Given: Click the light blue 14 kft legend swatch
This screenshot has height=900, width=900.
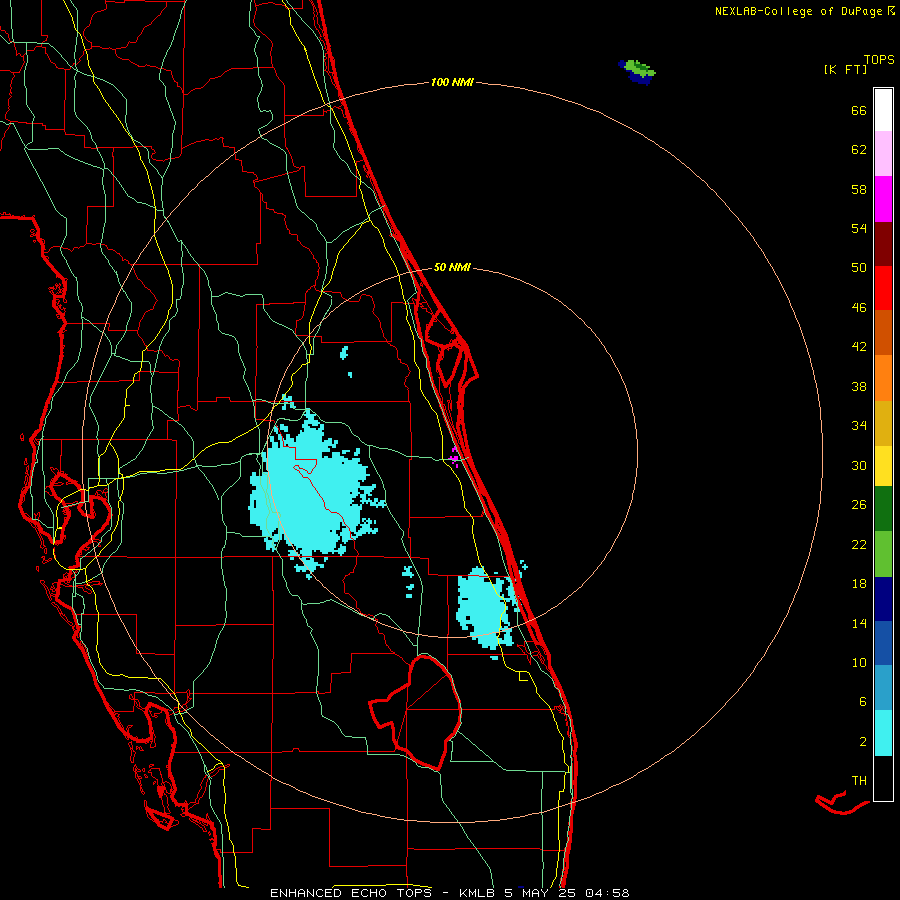Looking at the screenshot, I should point(883,688).
